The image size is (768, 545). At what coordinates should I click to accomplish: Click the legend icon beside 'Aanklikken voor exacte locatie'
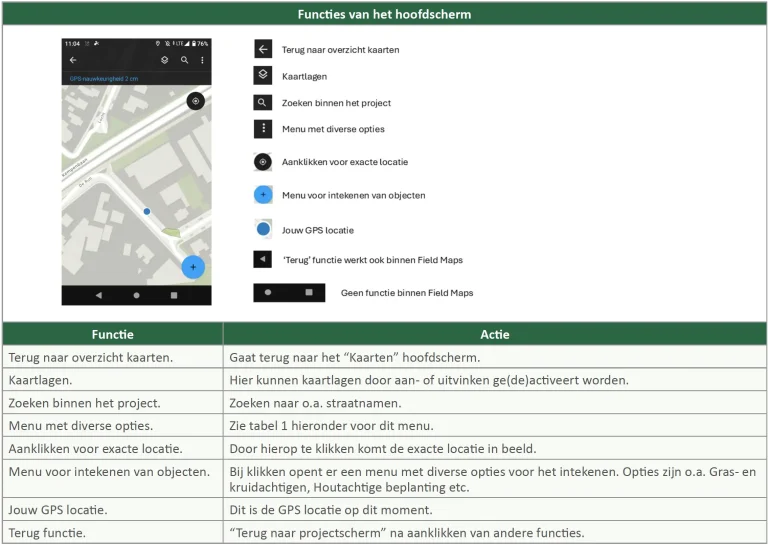[x=262, y=162]
